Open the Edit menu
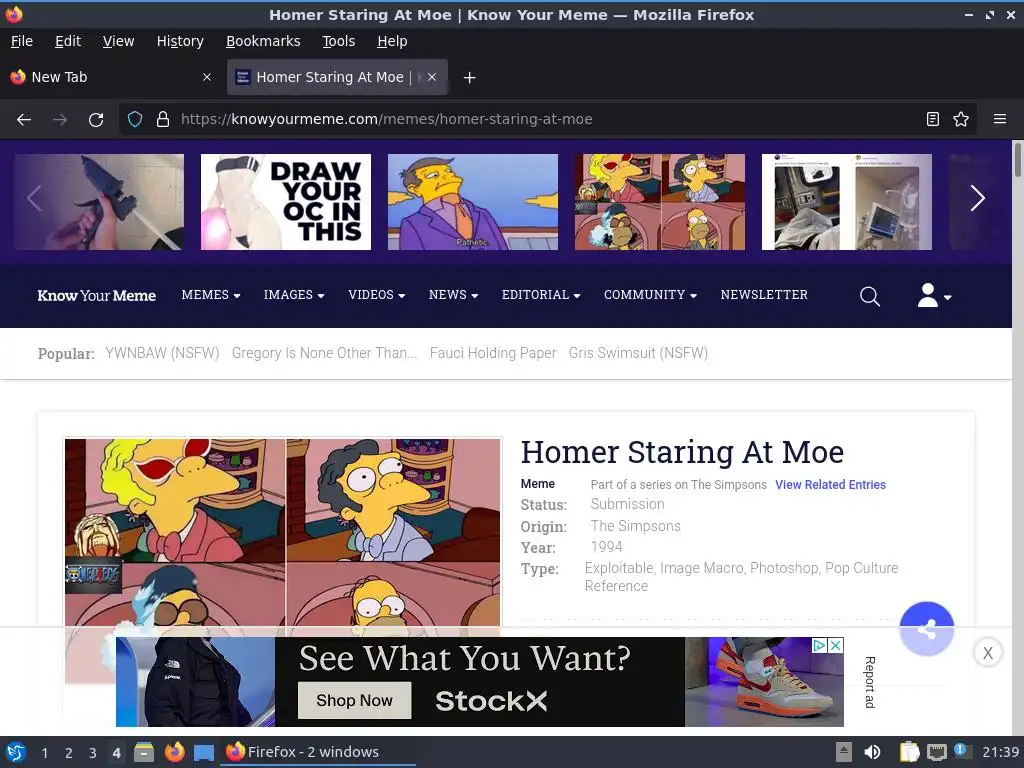This screenshot has width=1024, height=768. 68,41
